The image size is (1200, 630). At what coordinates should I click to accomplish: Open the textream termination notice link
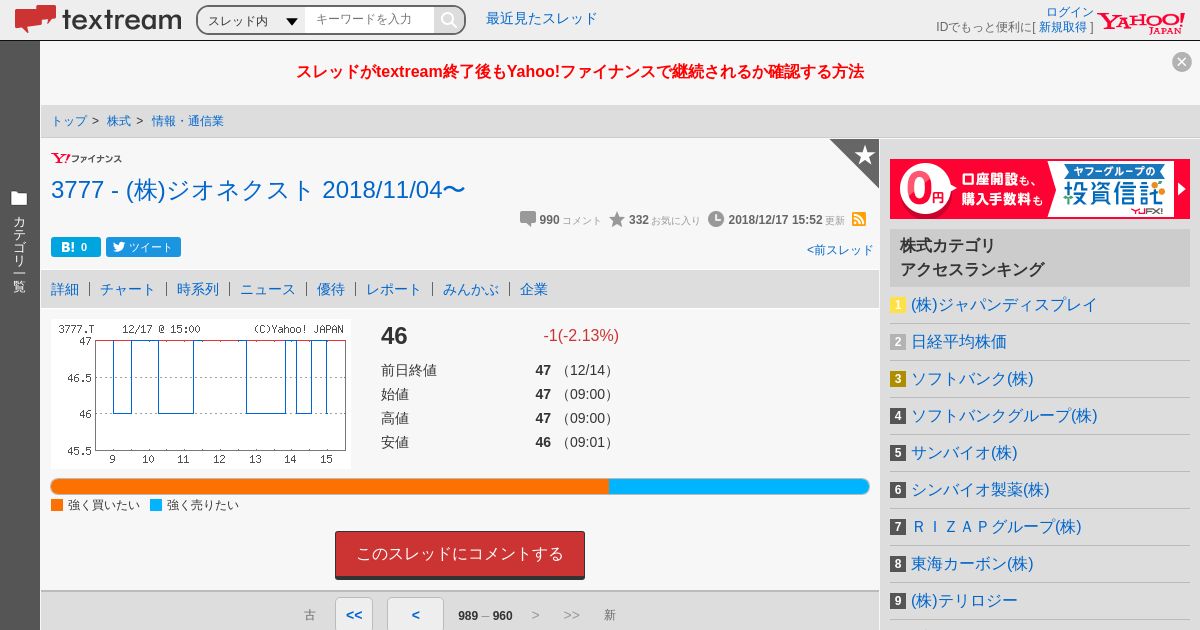[580, 72]
